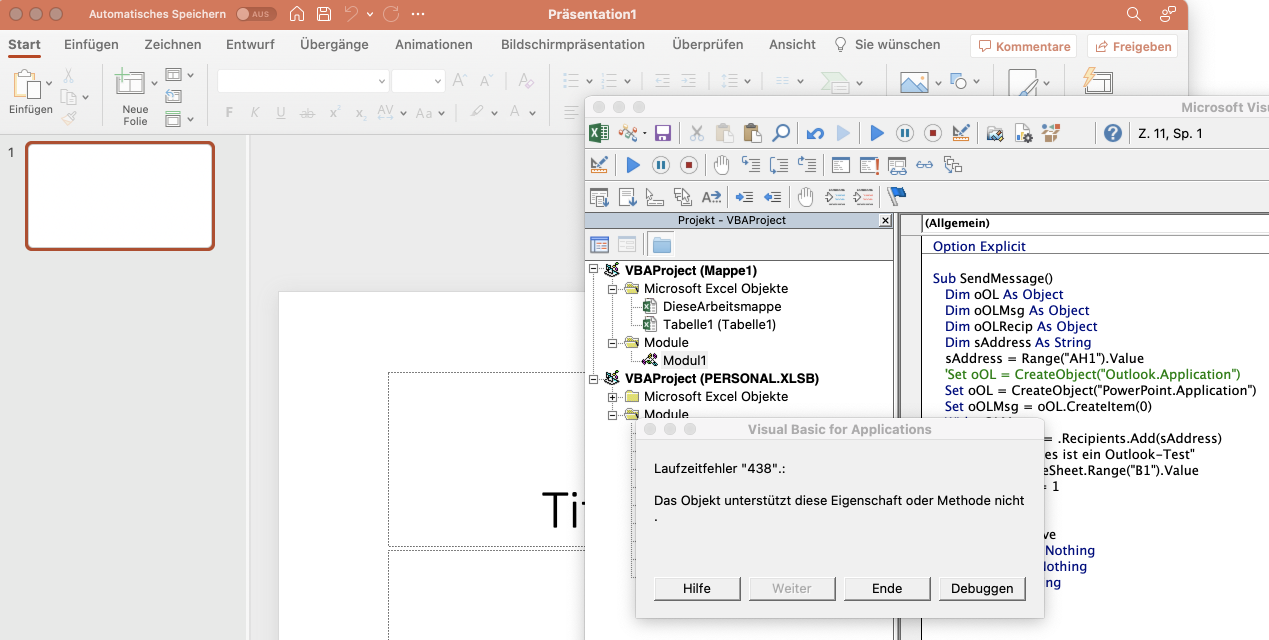This screenshot has height=640, width=1269.
Task: Click the 'Sub SendMessage()' code line
Action: [993, 278]
